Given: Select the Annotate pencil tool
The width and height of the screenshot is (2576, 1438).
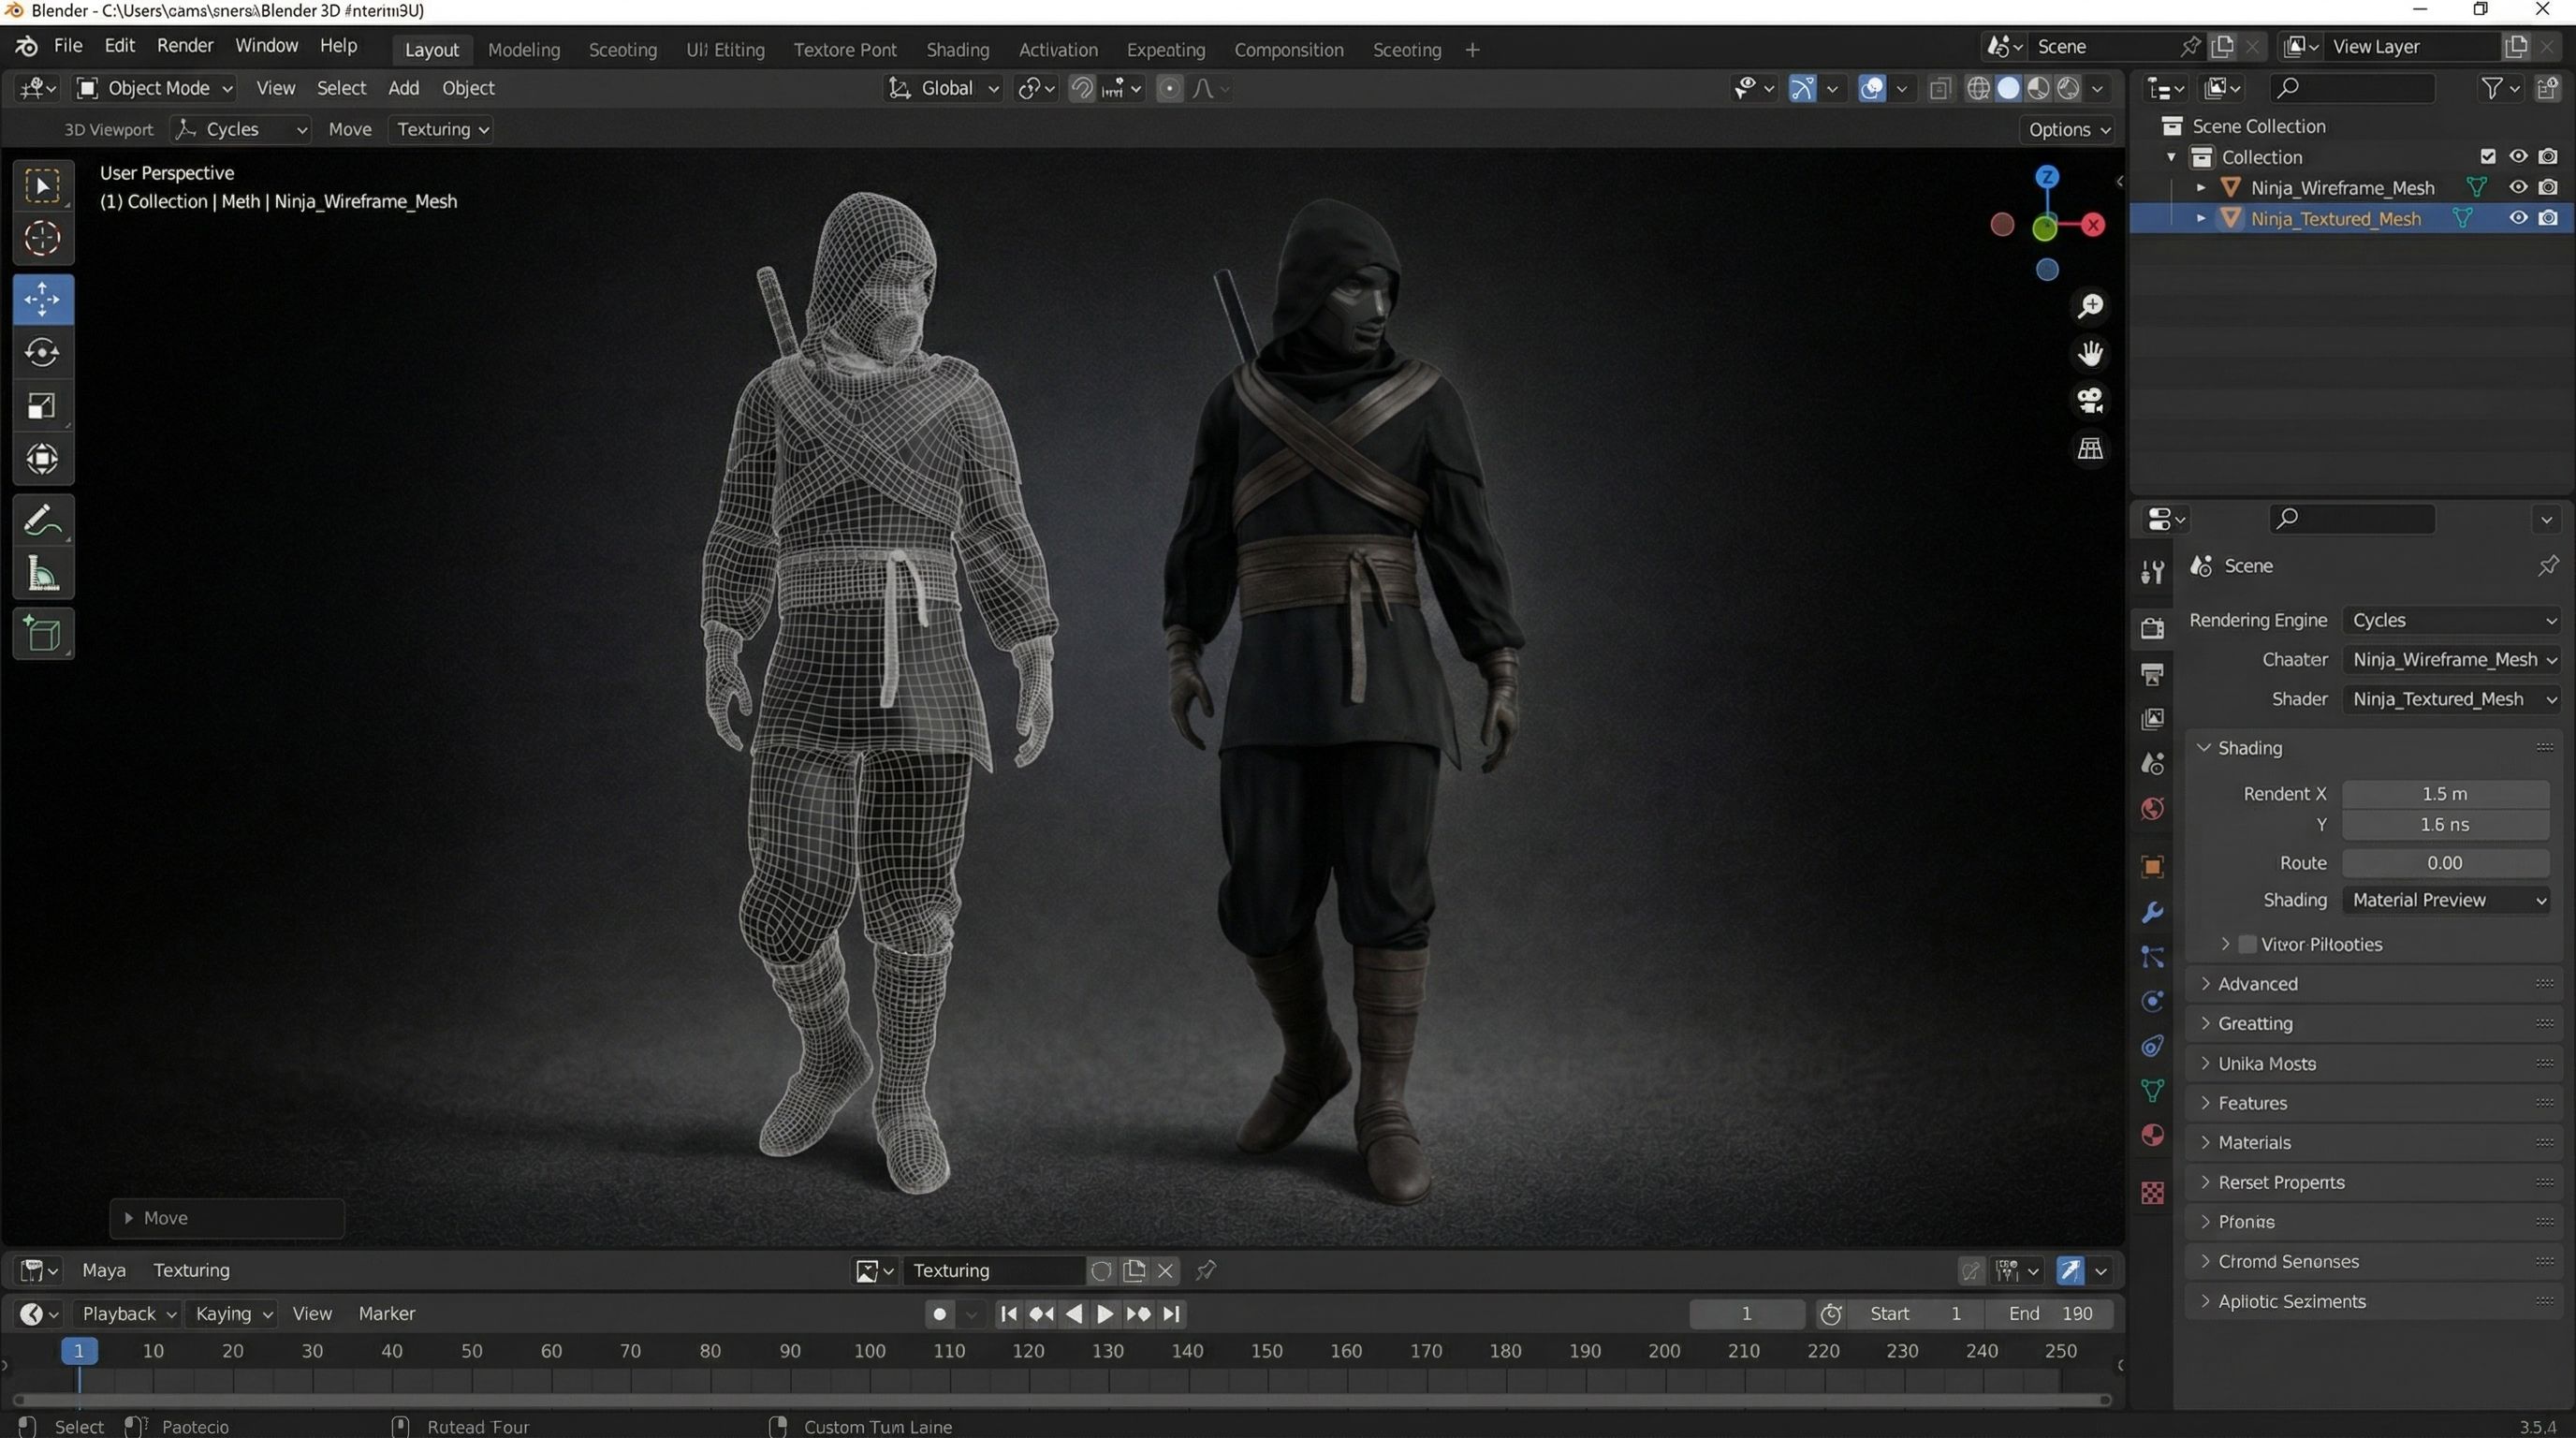Looking at the screenshot, I should pyautogui.click(x=42, y=521).
